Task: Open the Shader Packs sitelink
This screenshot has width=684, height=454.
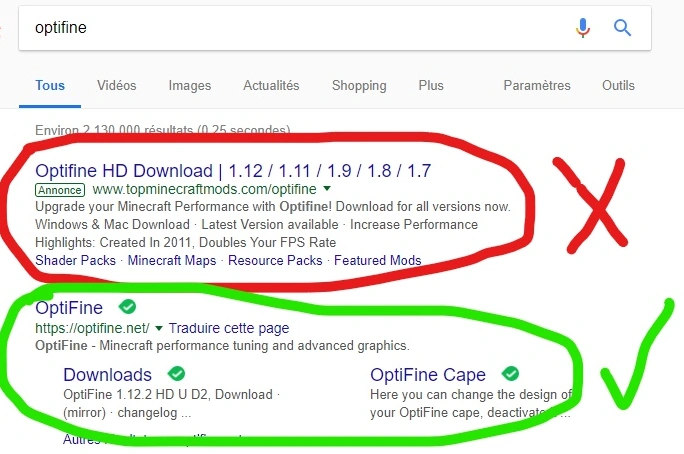Action: [x=75, y=260]
